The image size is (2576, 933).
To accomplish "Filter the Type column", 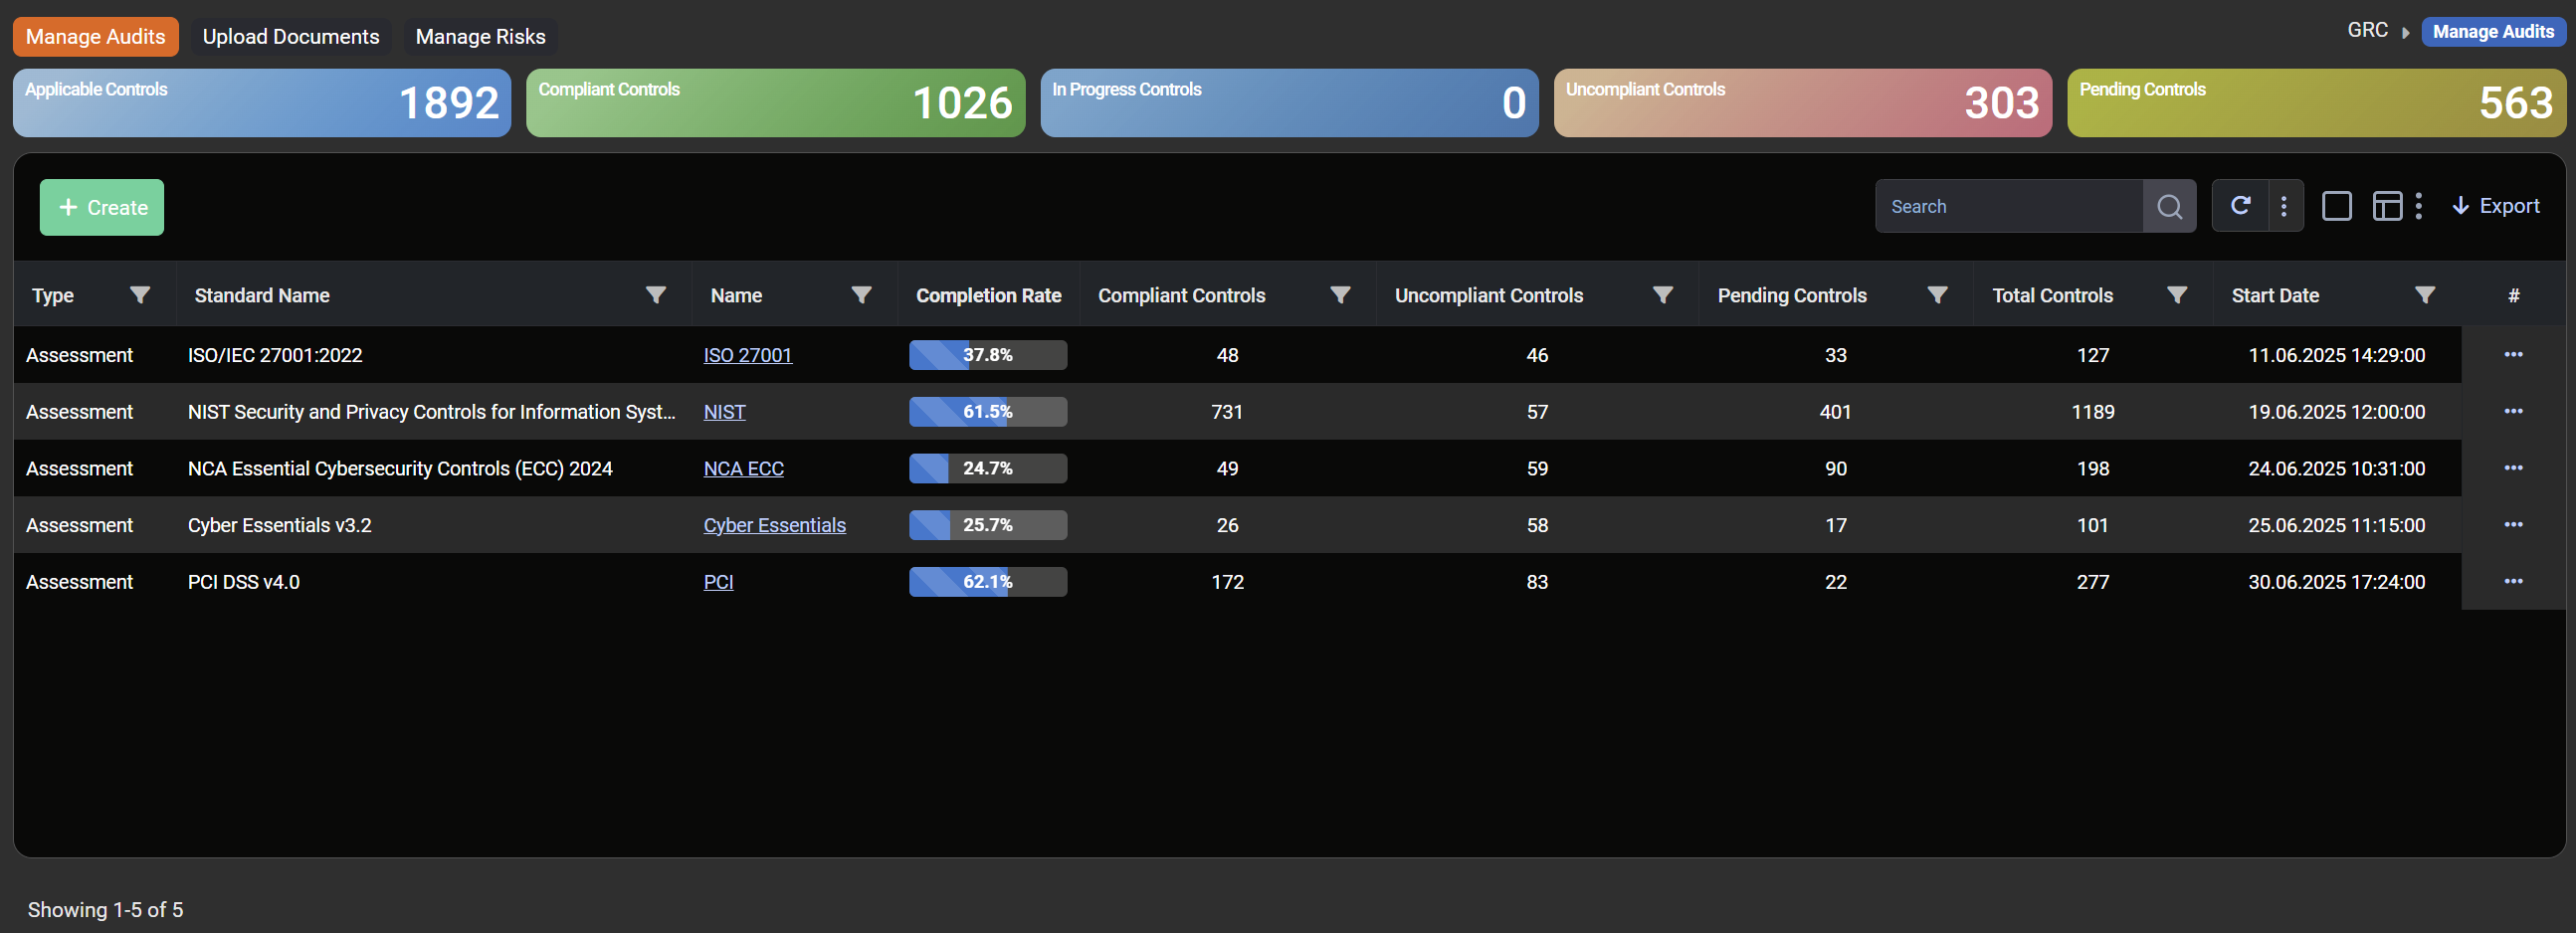I will (140, 295).
